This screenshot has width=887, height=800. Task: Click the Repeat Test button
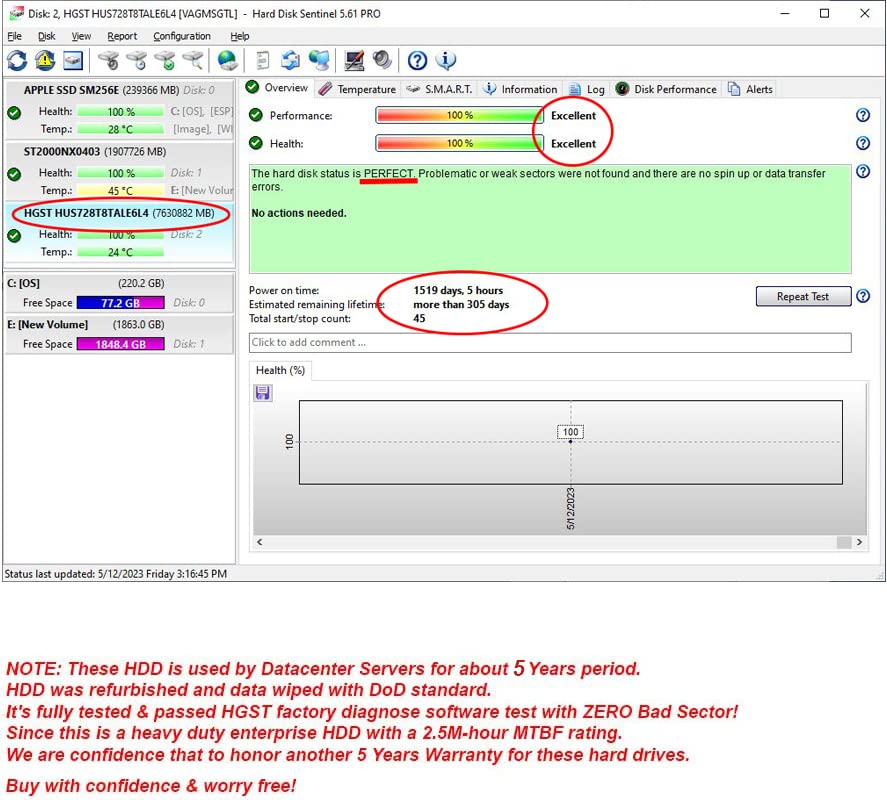(x=803, y=296)
